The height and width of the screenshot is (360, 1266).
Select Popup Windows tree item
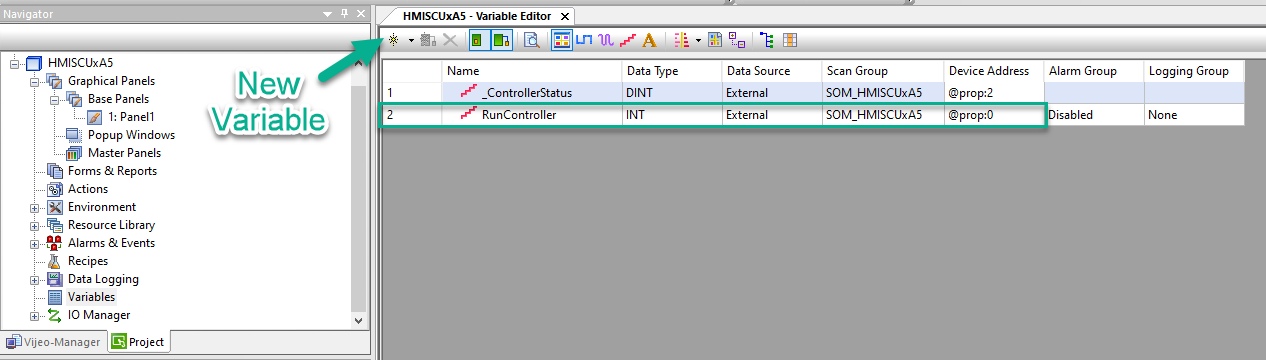(x=131, y=135)
